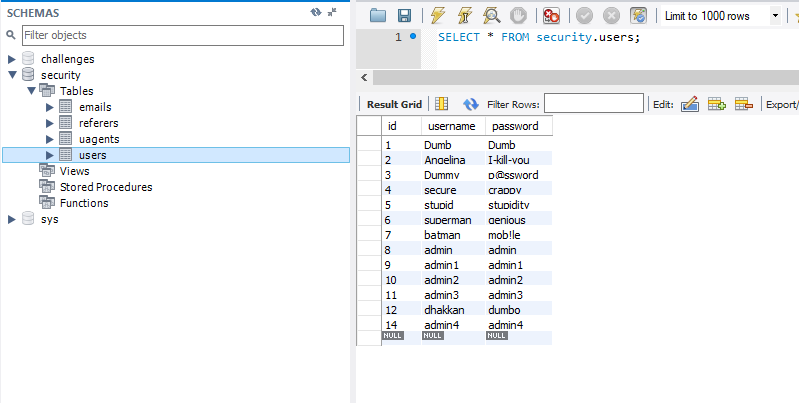
Task: Switch to form editor view icon
Action: click(x=441, y=104)
